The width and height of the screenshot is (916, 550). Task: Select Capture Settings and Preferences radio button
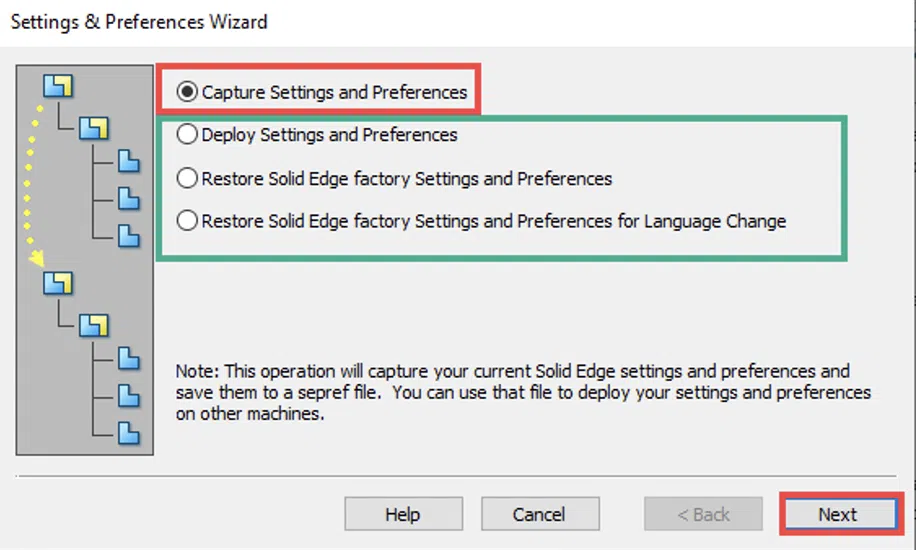point(187,92)
